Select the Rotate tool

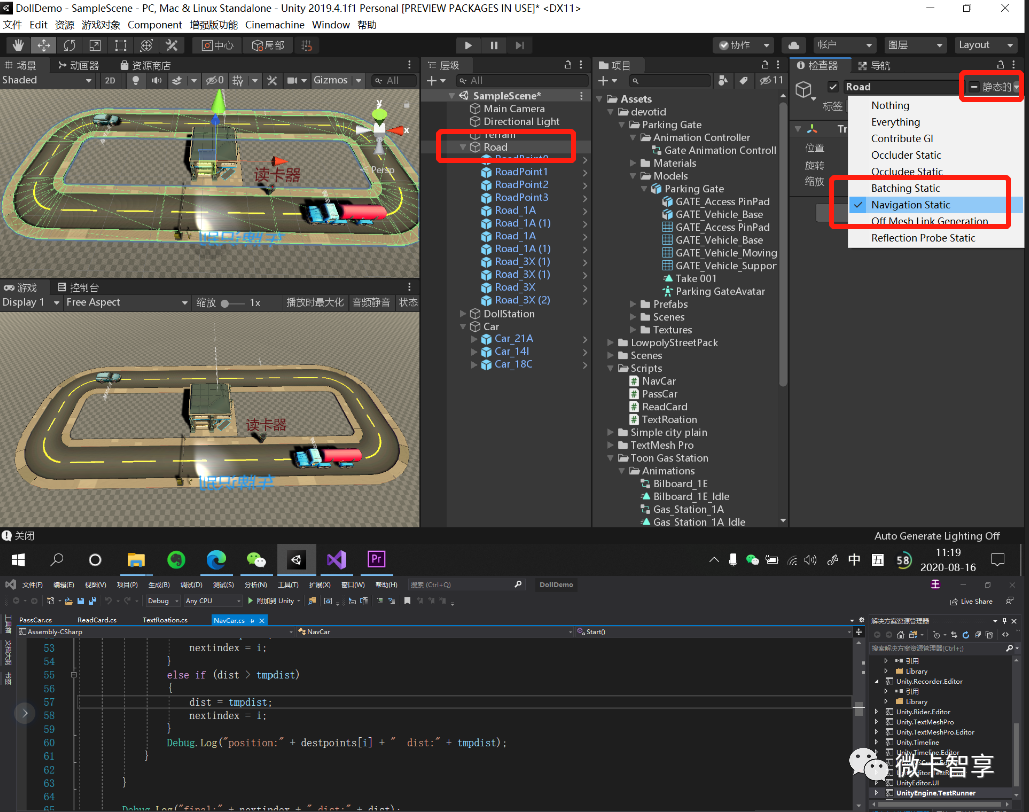(x=69, y=45)
